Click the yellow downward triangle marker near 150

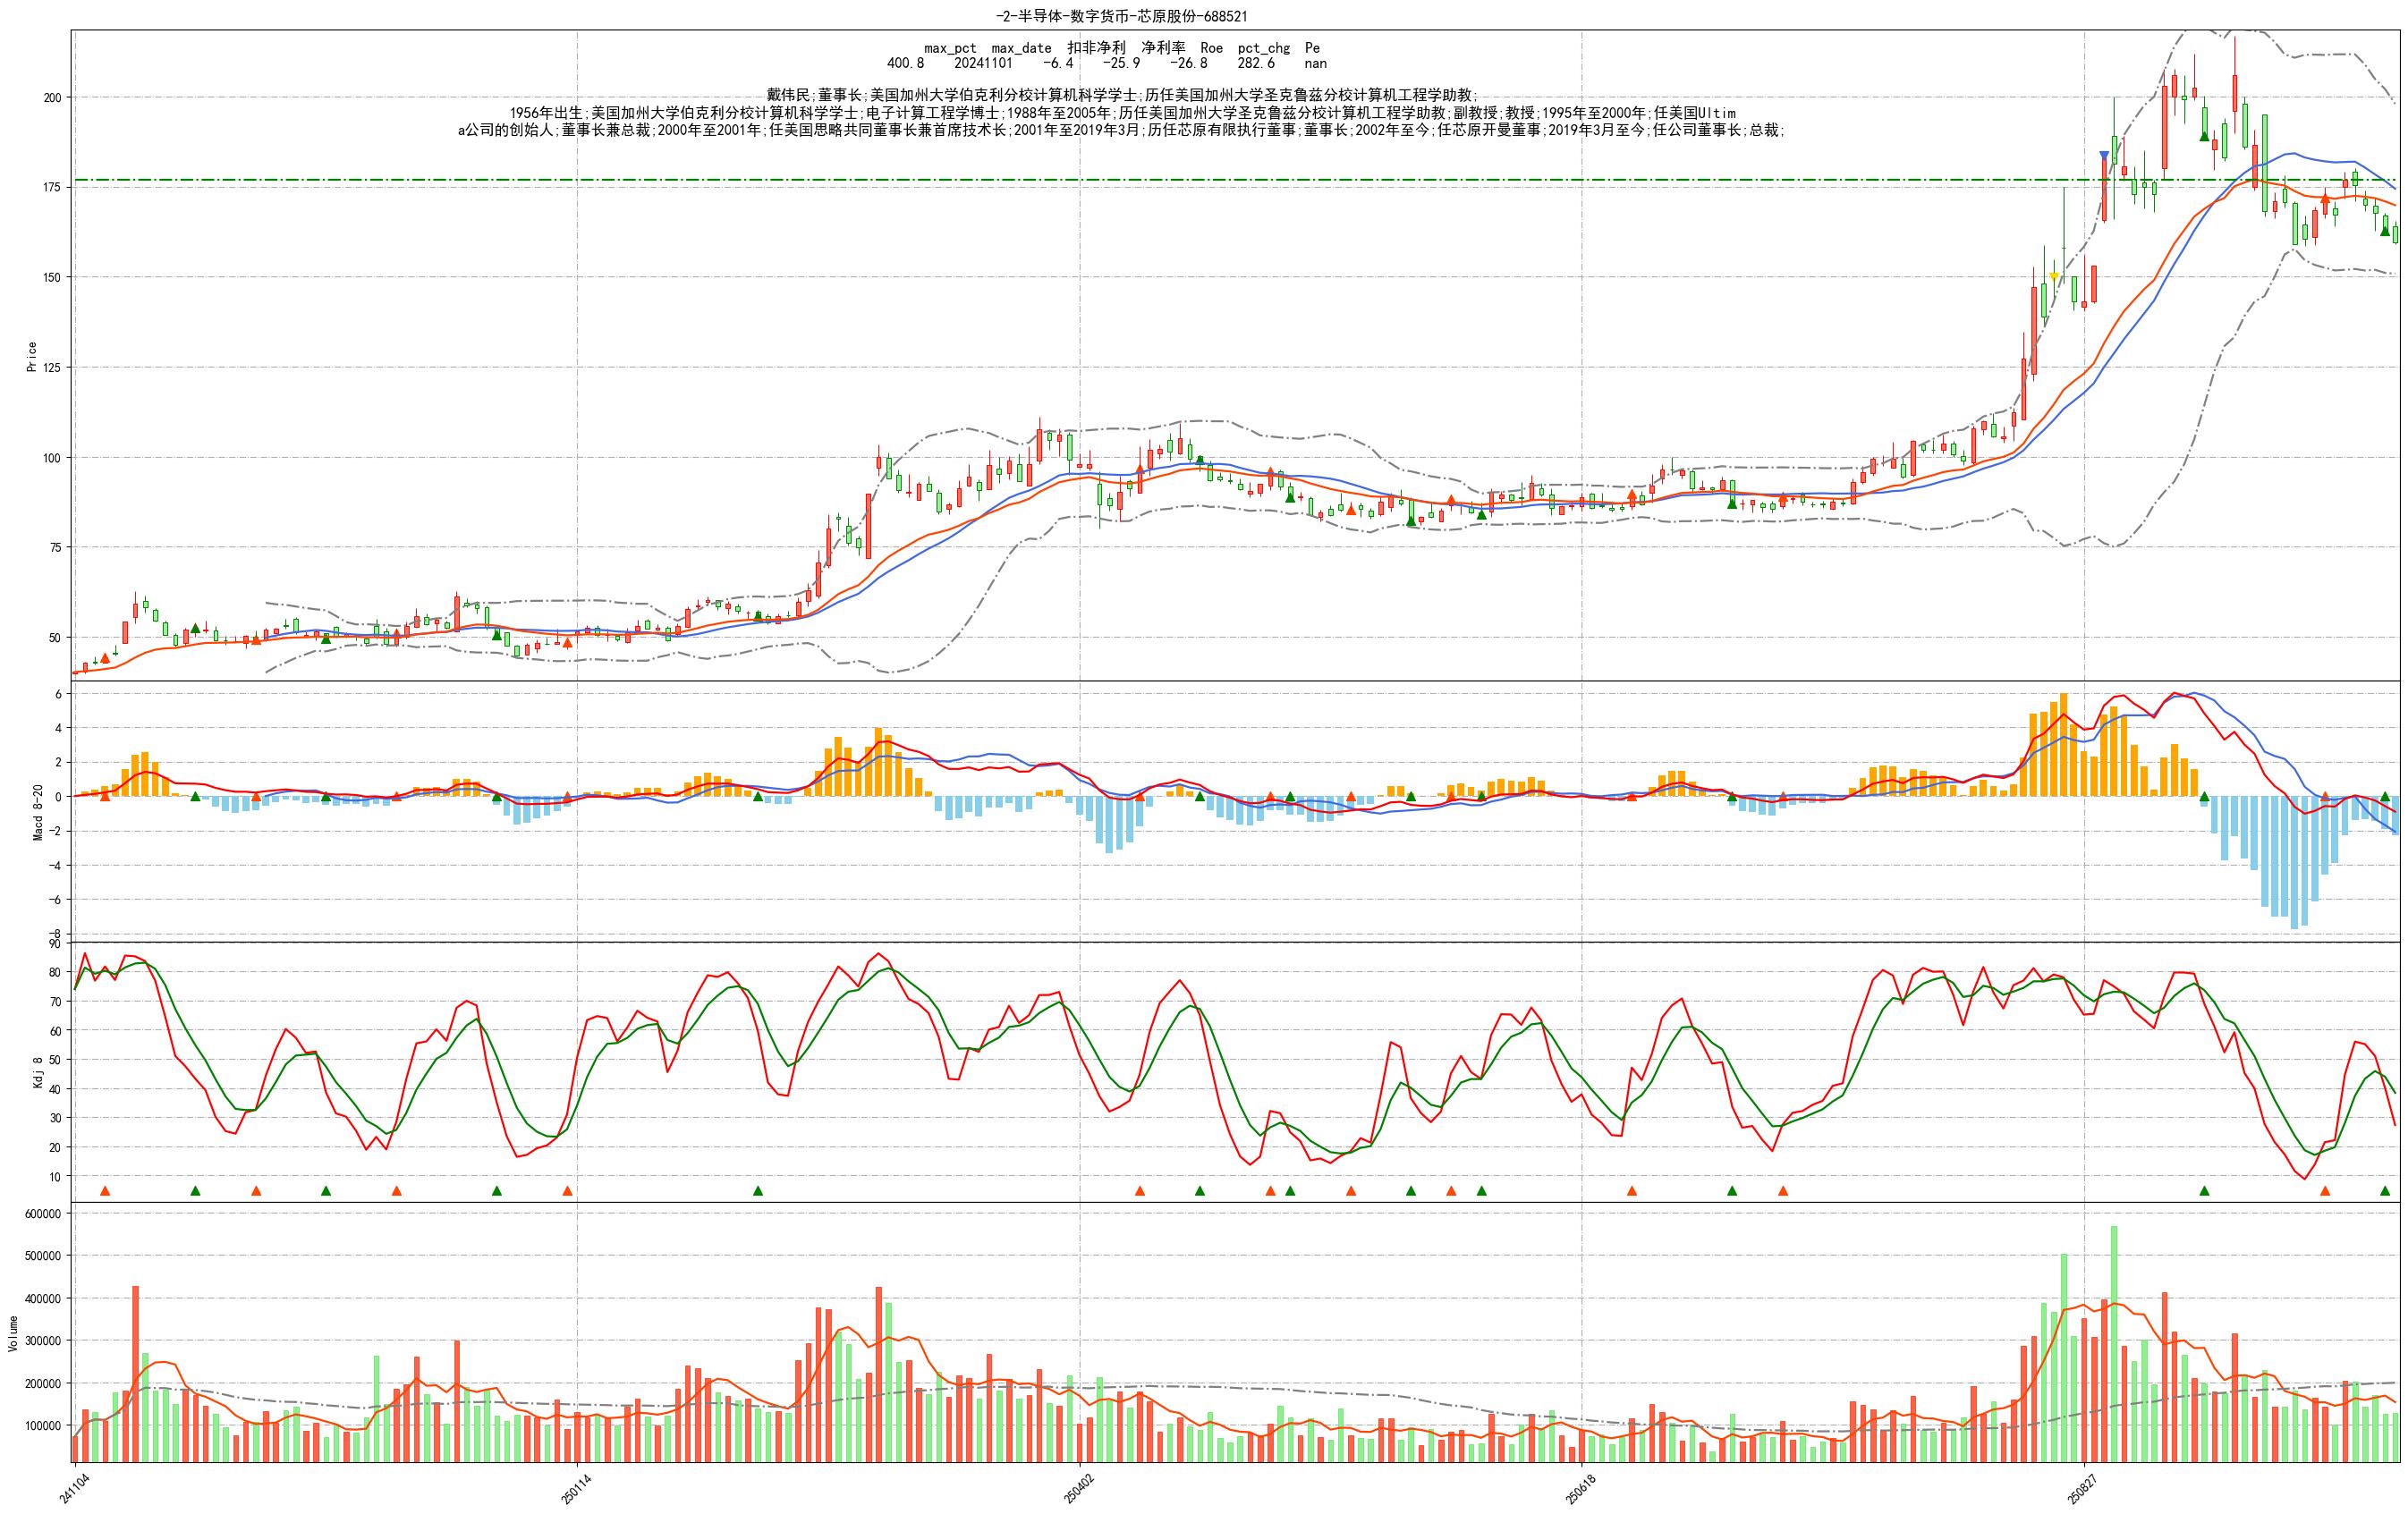point(2054,277)
